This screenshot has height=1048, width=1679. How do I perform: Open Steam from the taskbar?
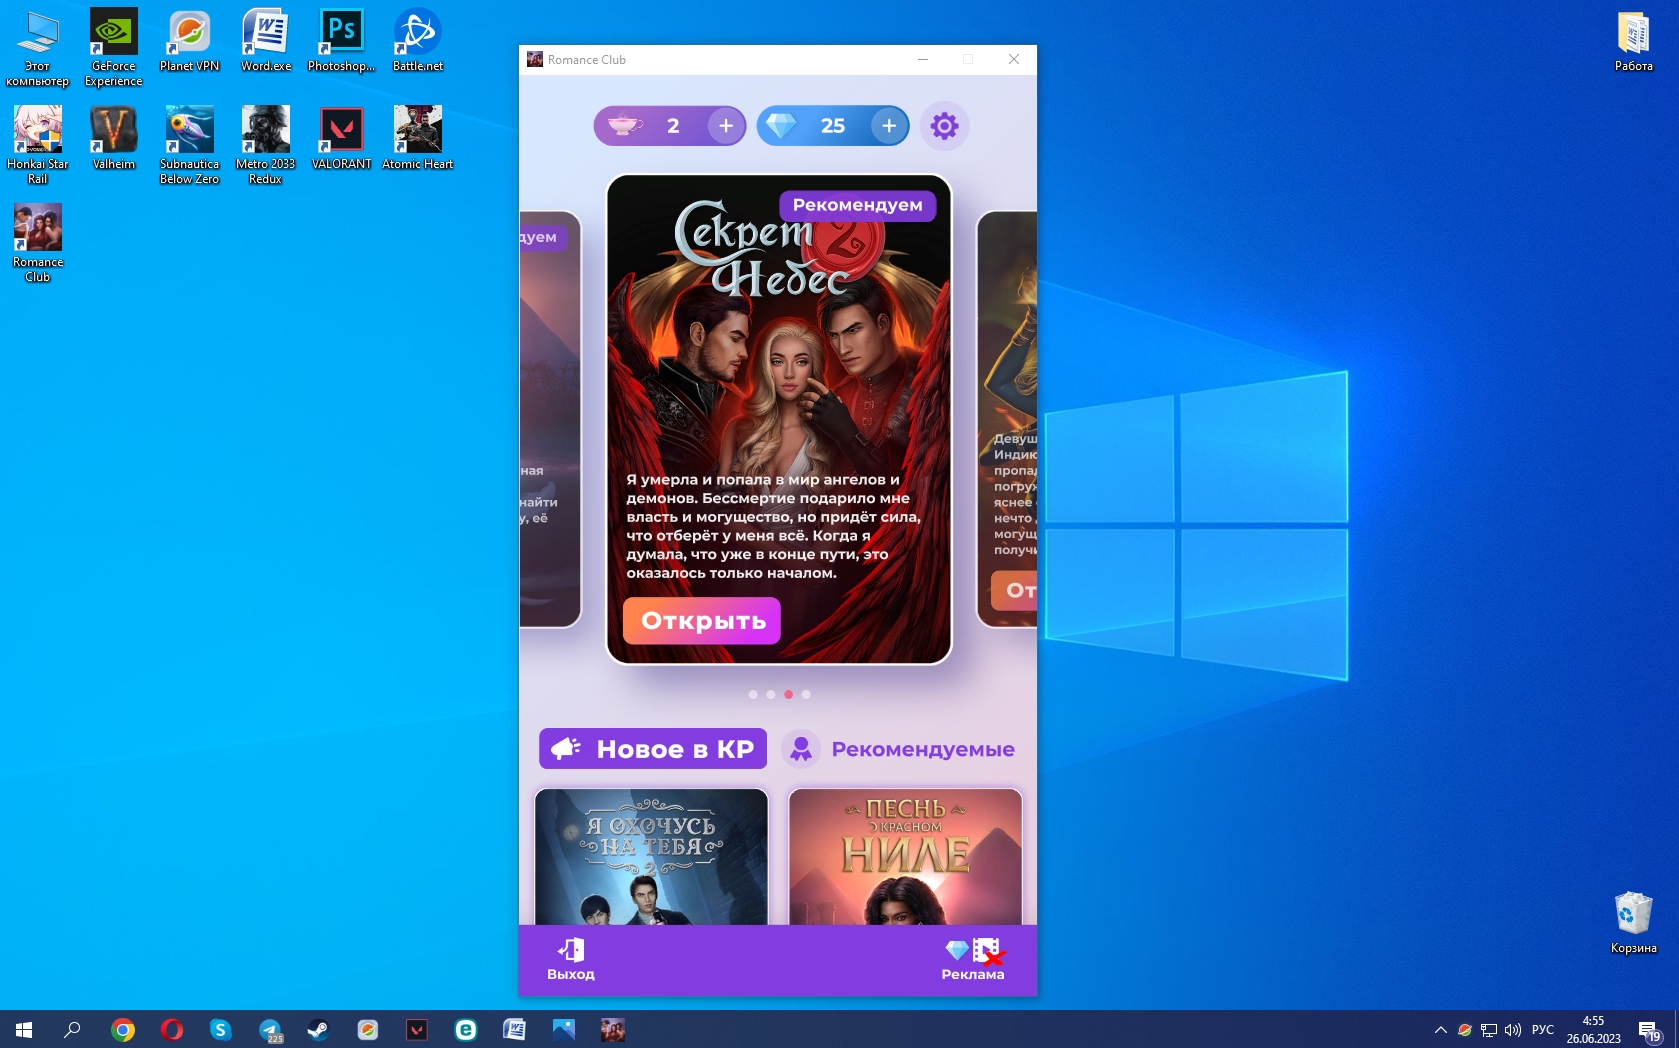pyautogui.click(x=318, y=1029)
